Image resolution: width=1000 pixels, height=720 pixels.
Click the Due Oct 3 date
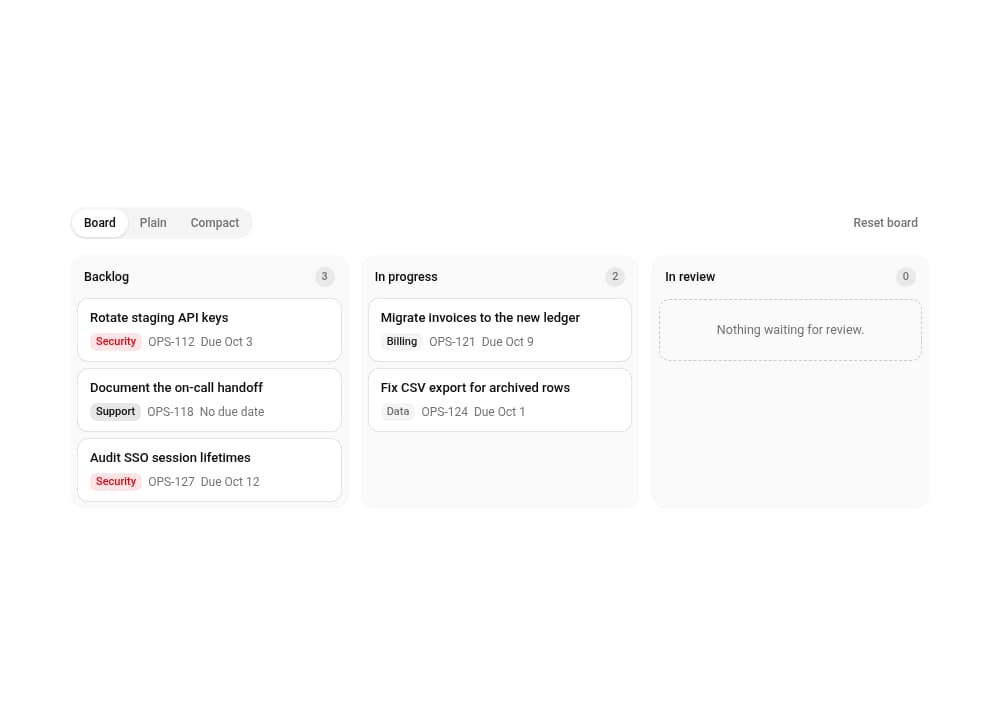(x=226, y=342)
